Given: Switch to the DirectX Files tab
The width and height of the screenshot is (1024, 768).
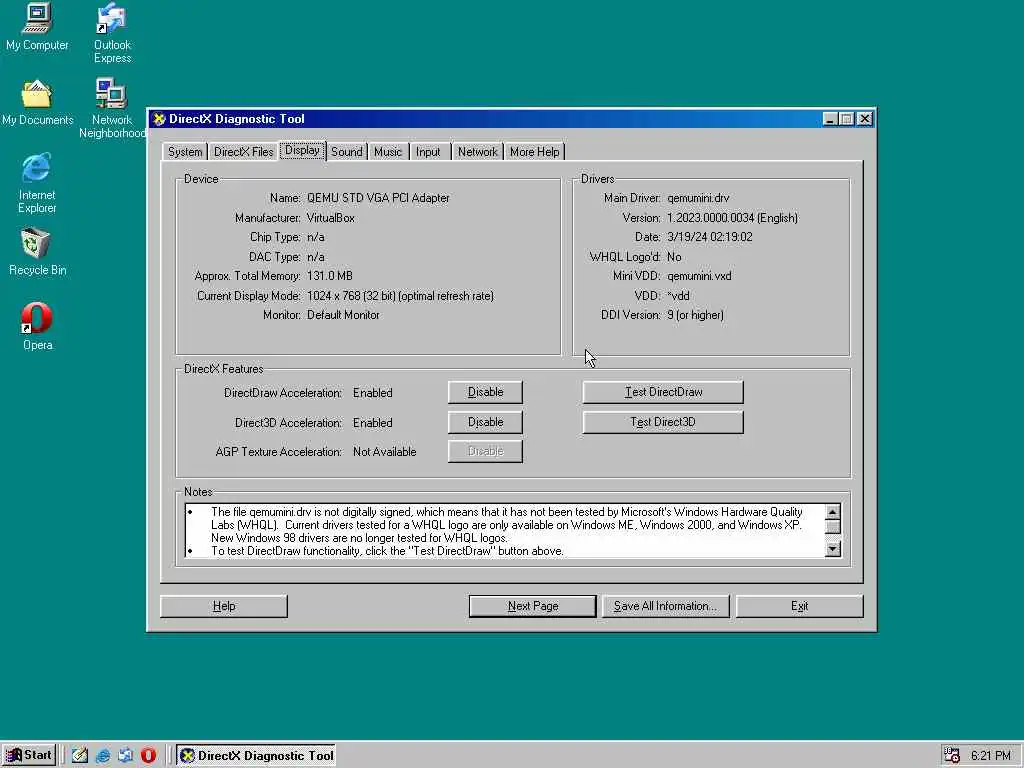Looking at the screenshot, I should 244,152.
